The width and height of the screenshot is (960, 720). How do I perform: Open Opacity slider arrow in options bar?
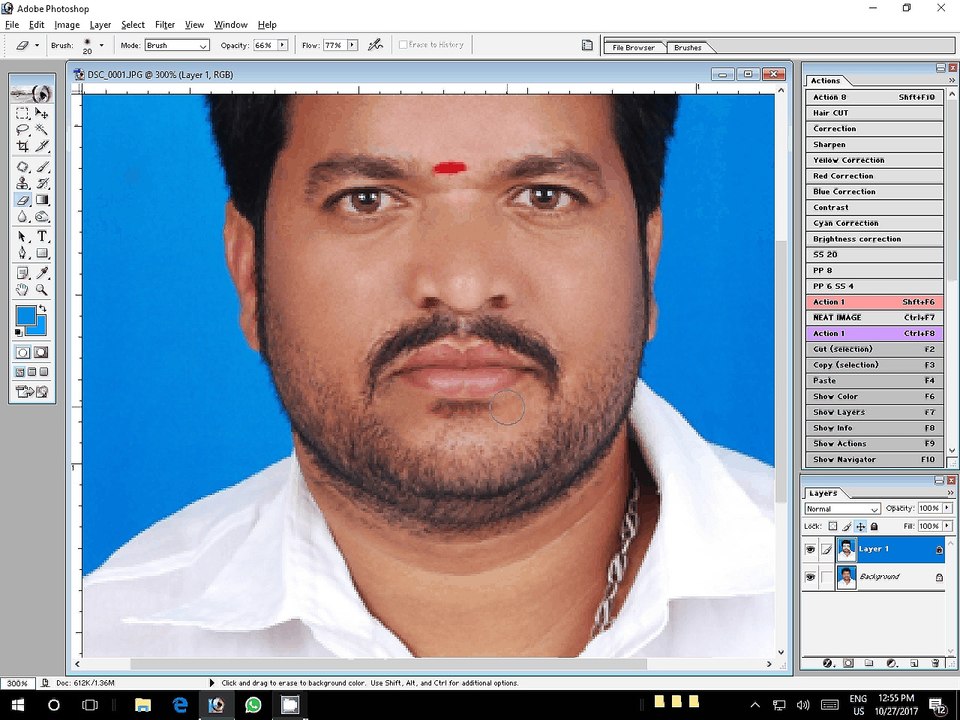(x=282, y=45)
